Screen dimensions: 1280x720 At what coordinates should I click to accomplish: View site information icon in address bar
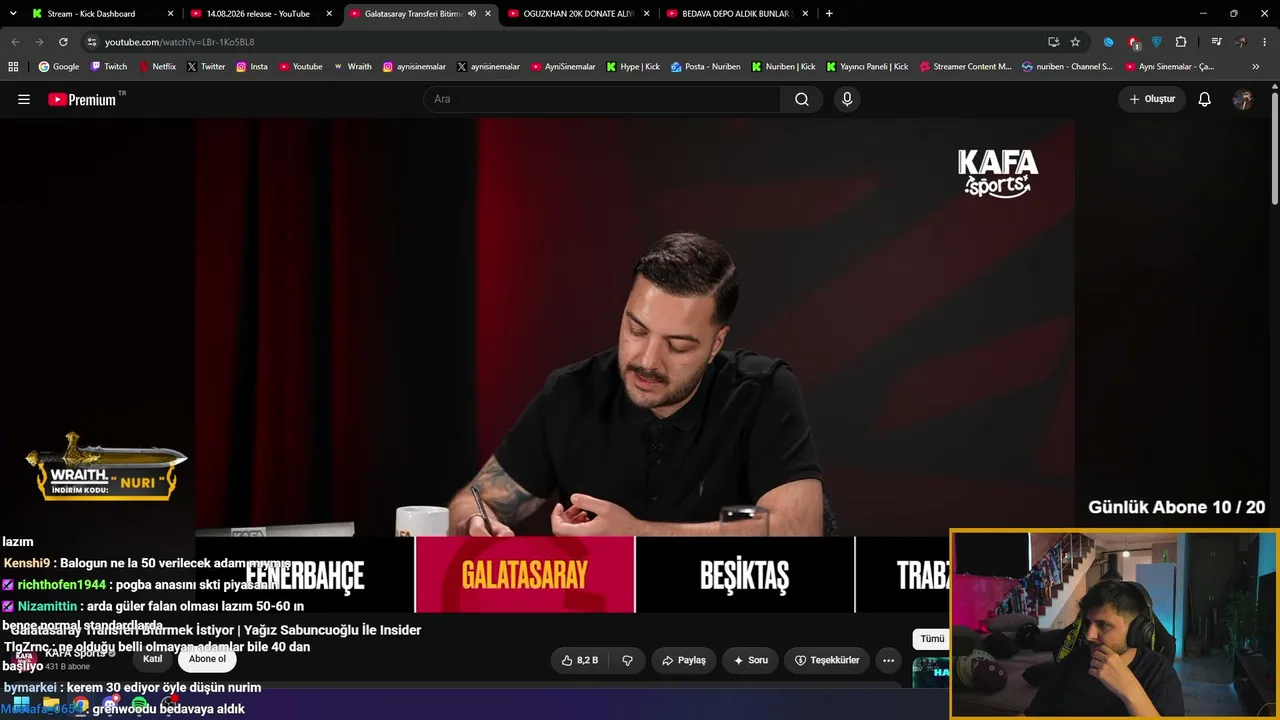click(x=92, y=42)
